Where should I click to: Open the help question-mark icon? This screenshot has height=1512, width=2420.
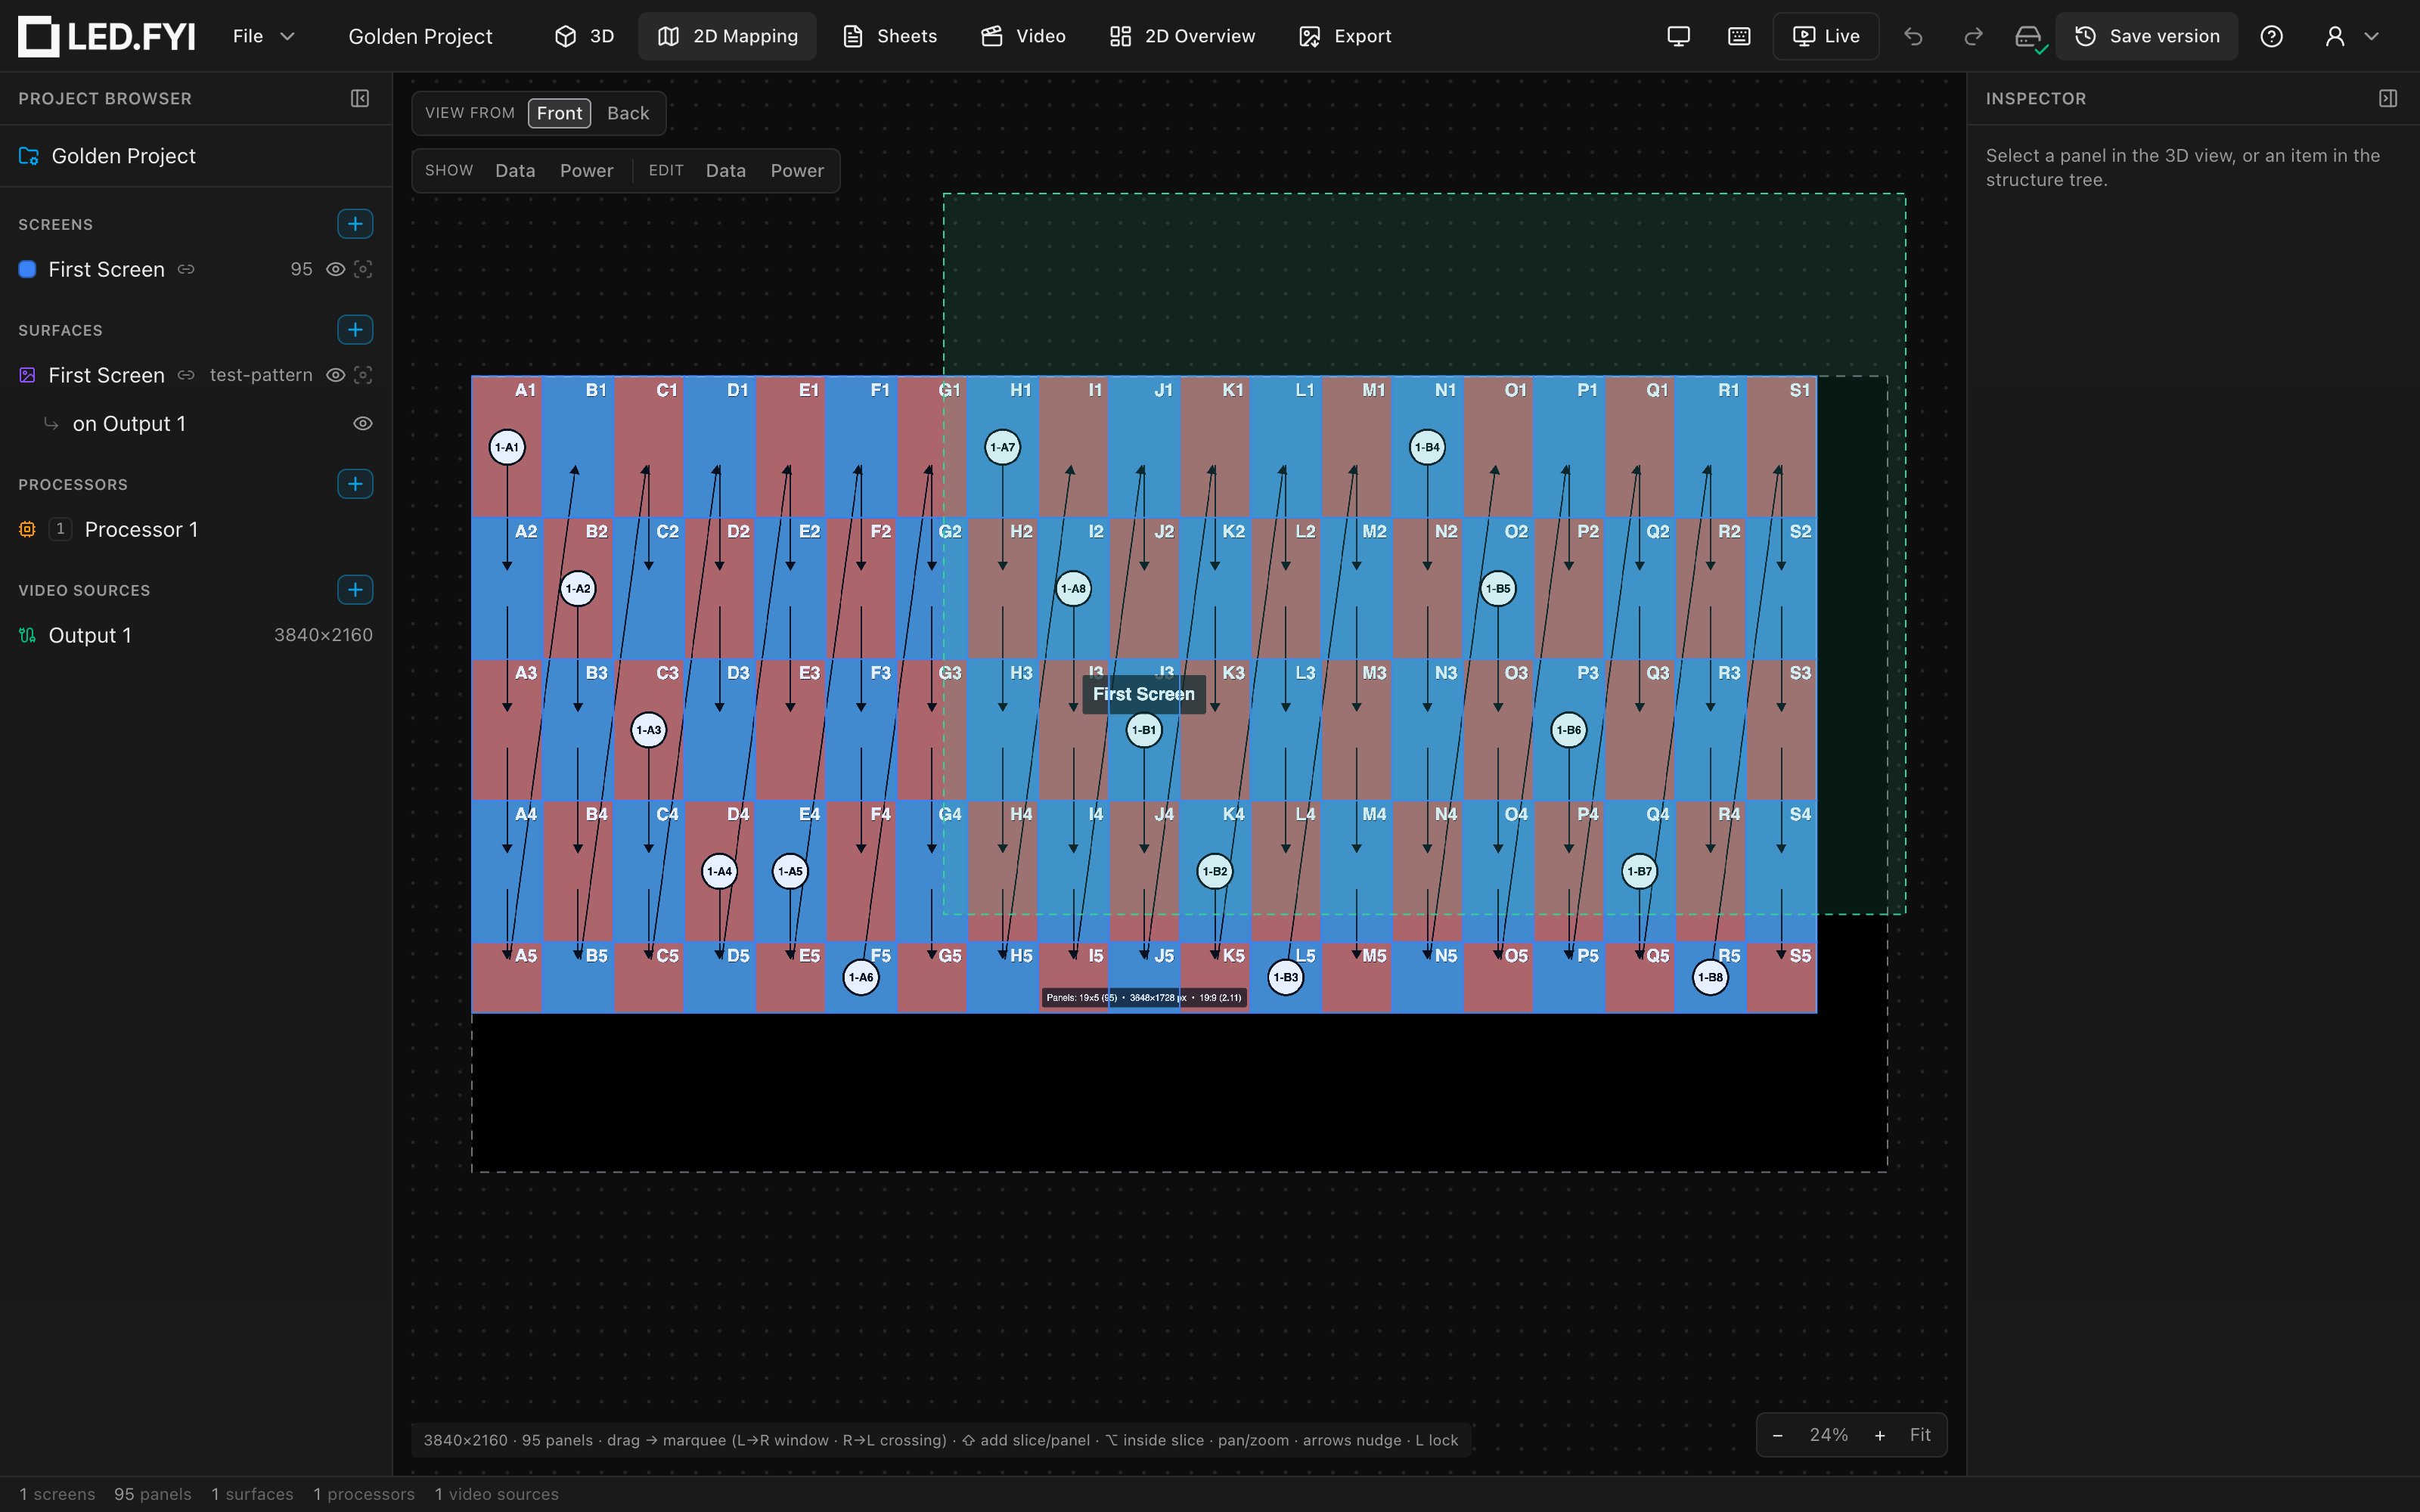pyautogui.click(x=2272, y=36)
